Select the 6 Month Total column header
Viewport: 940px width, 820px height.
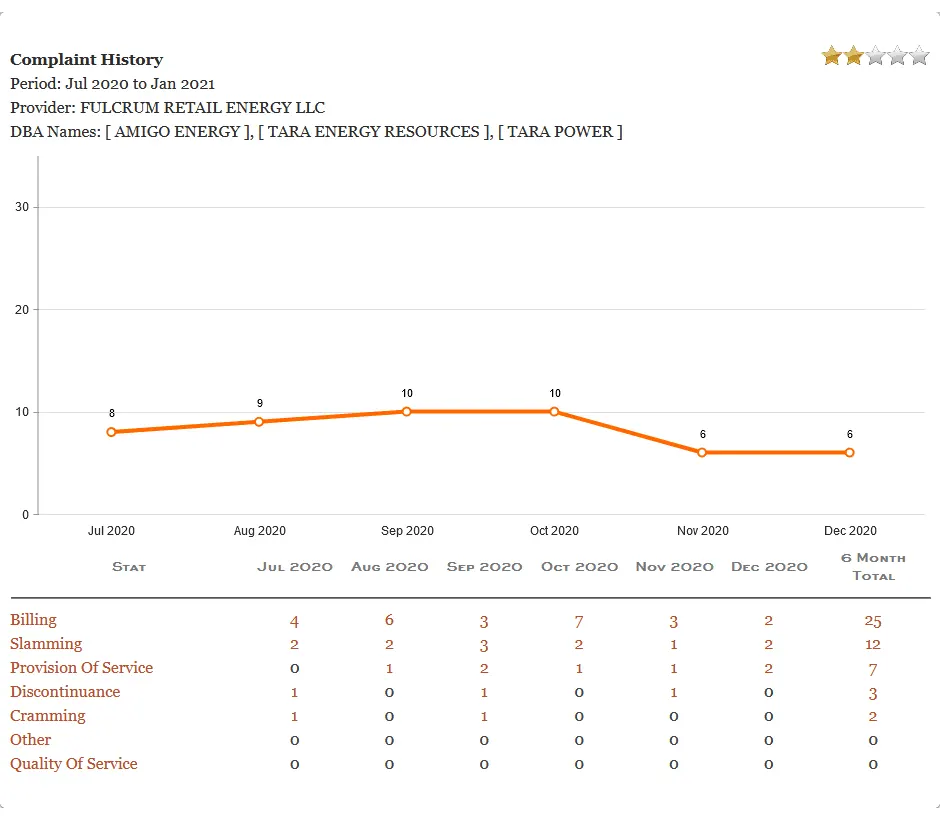873,566
